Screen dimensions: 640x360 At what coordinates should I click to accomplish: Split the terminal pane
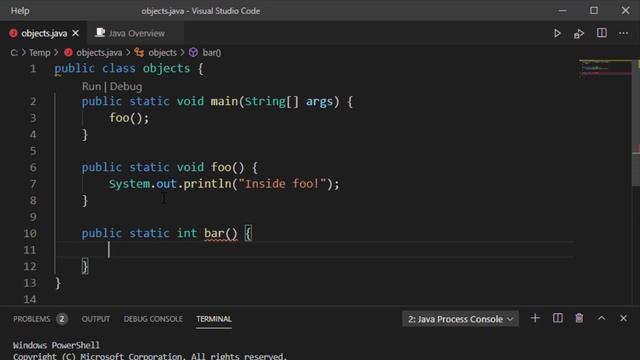pos(558,318)
